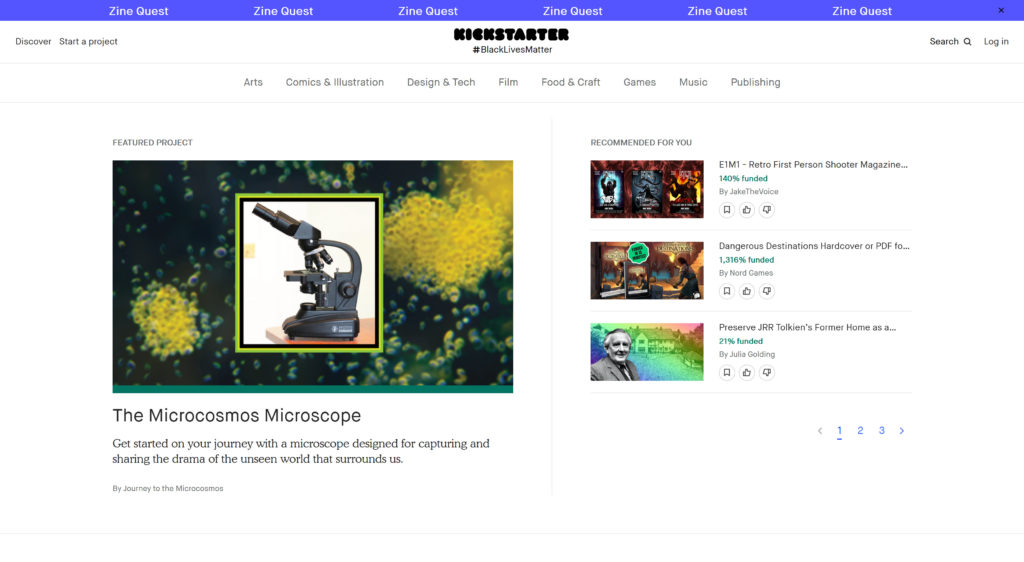
Task: Save the Tolkien's Former Home project
Action: 726,373
